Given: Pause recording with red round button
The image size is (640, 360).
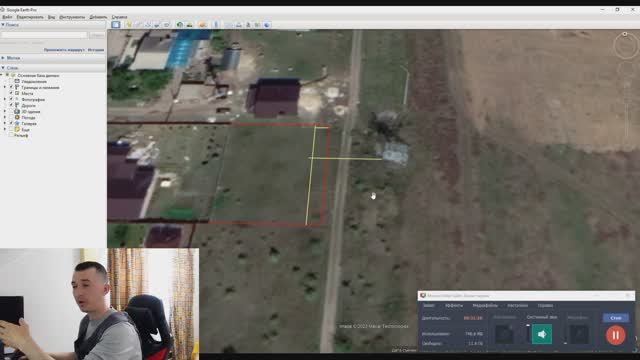Looking at the screenshot, I should click(616, 335).
